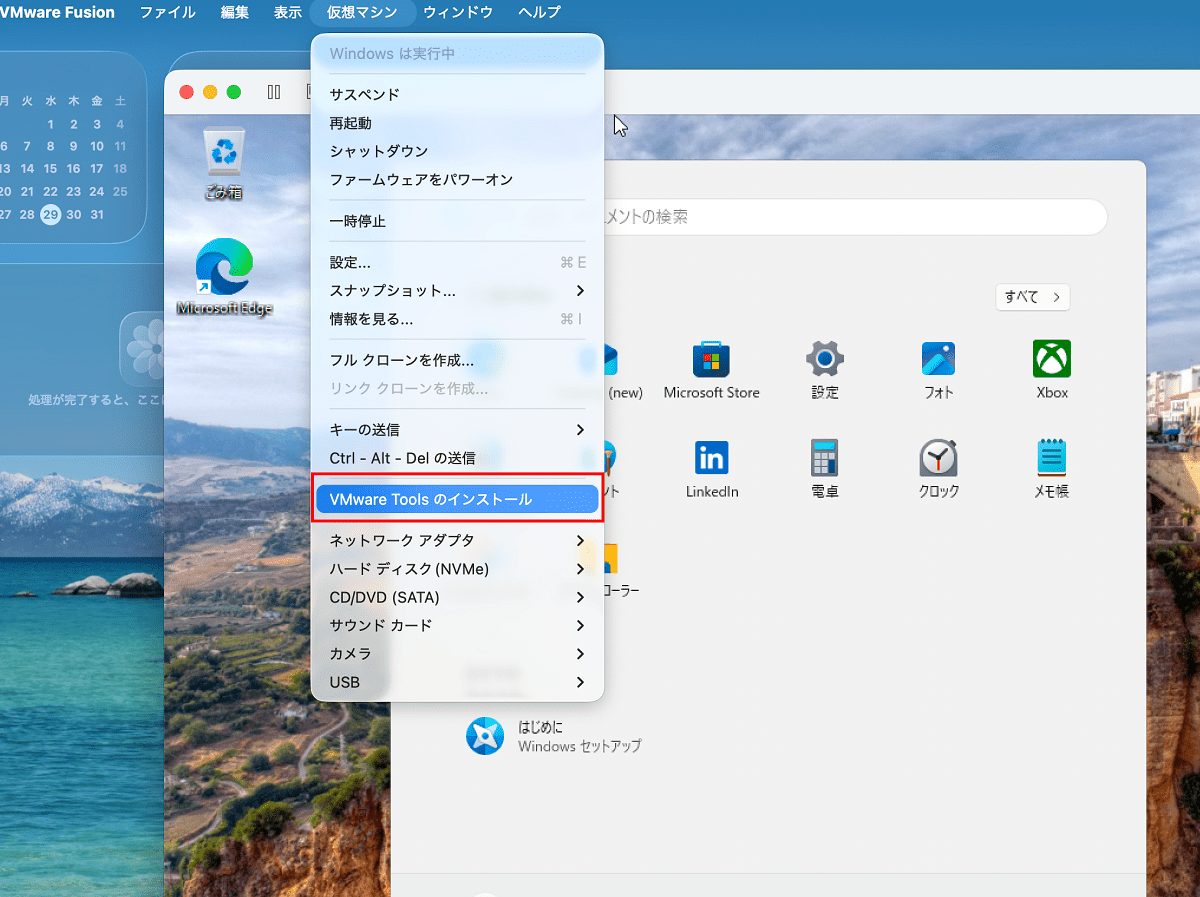This screenshot has width=1200, height=897.
Task: Open the クロック clock app
Action: (x=938, y=469)
